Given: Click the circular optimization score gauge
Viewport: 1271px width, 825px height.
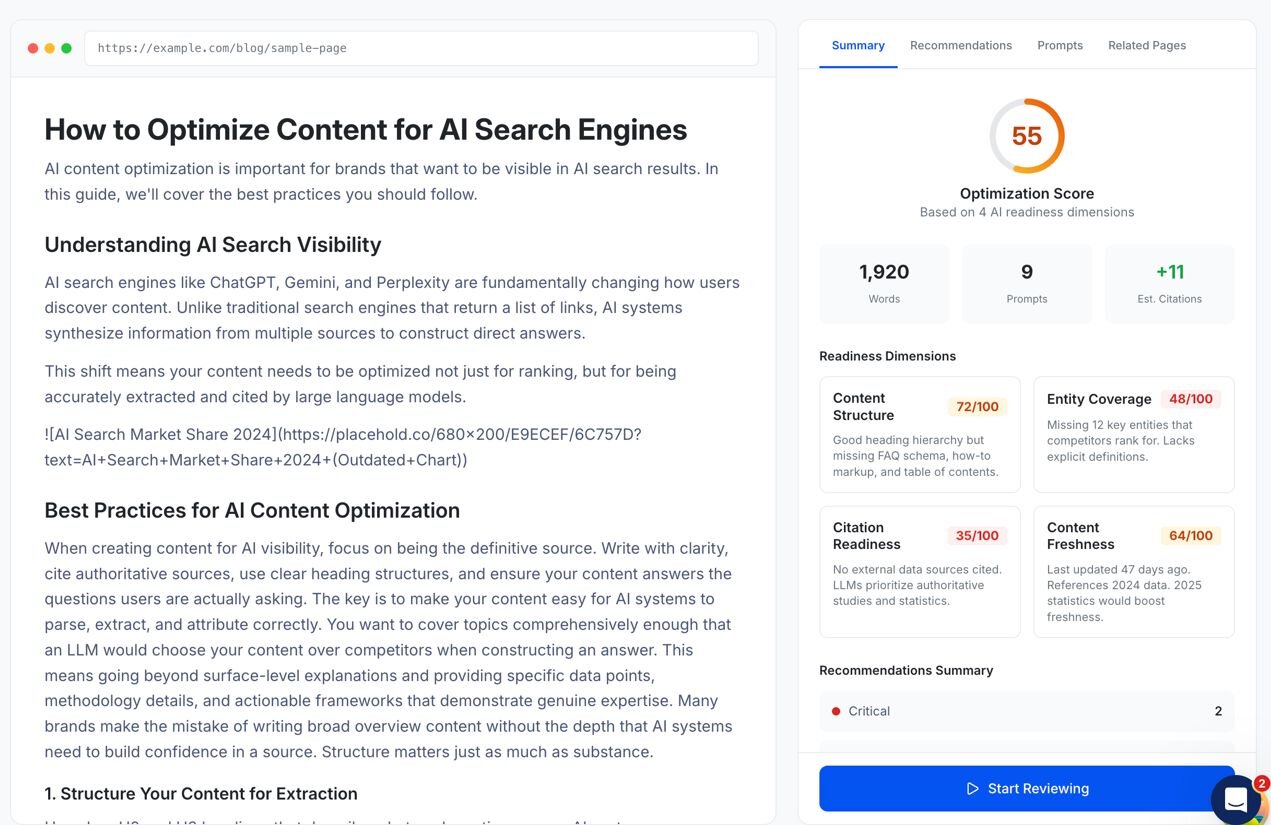Looking at the screenshot, I should (x=1027, y=136).
